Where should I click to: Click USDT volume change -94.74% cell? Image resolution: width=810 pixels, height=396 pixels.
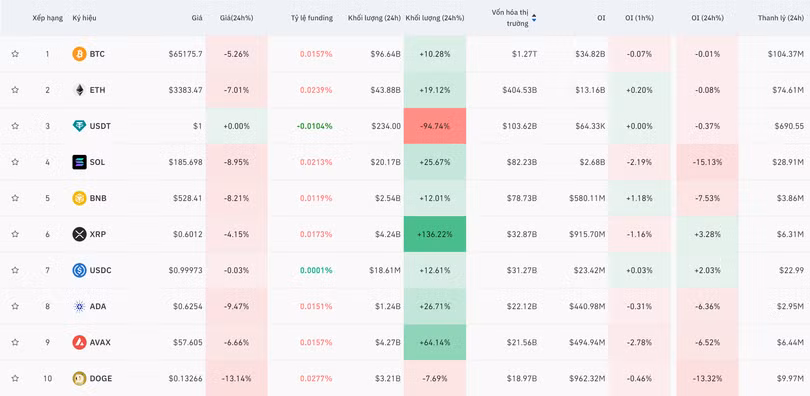(435, 126)
